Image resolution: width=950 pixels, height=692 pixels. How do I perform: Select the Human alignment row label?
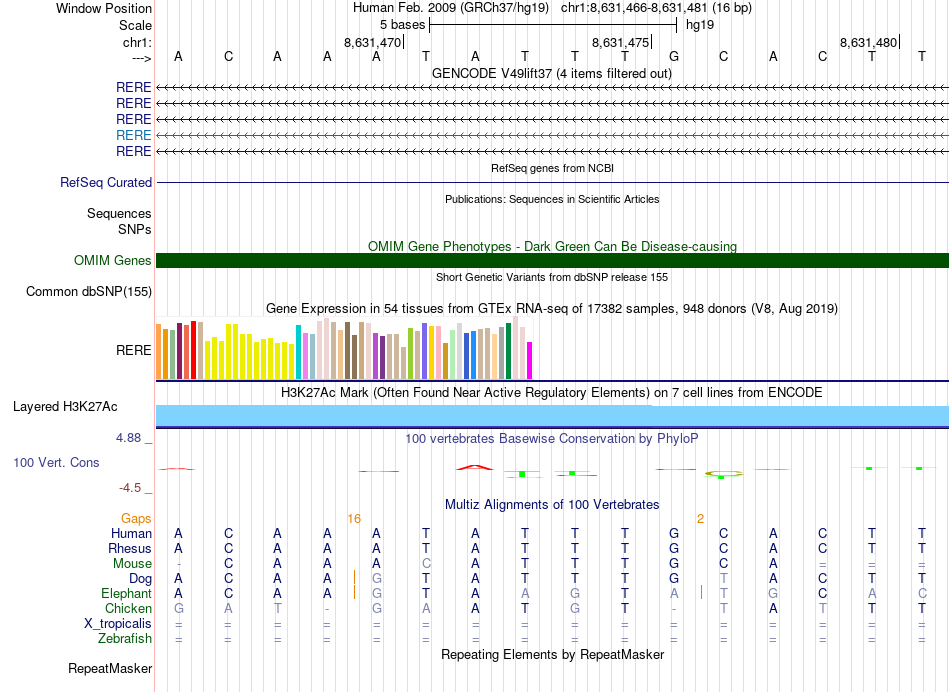click(x=131, y=533)
